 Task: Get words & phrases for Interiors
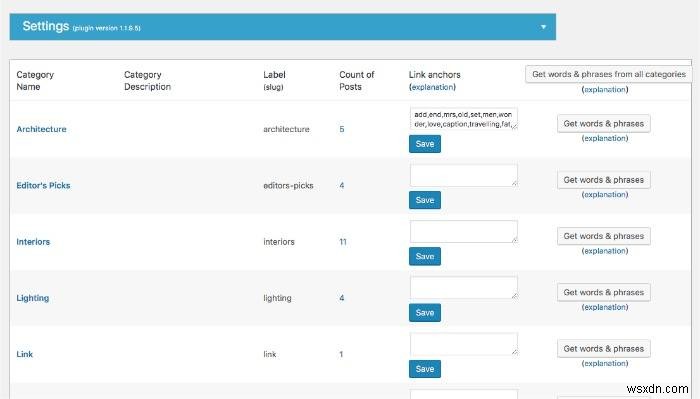(x=604, y=236)
